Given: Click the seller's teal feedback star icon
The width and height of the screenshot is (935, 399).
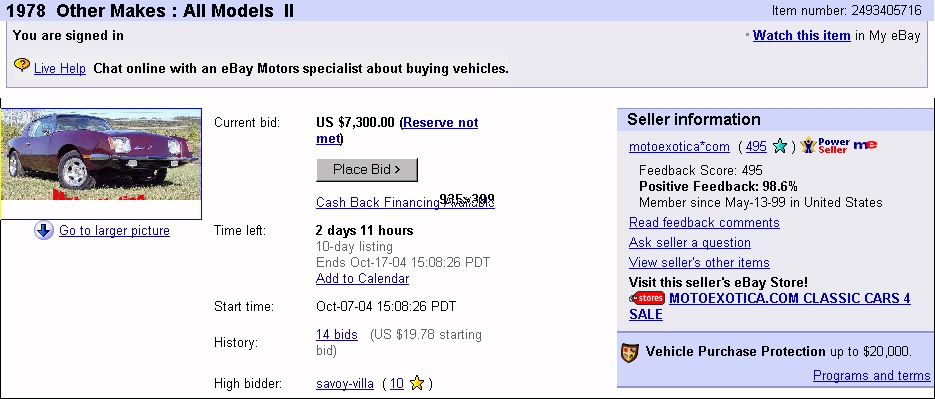Looking at the screenshot, I should point(779,146).
